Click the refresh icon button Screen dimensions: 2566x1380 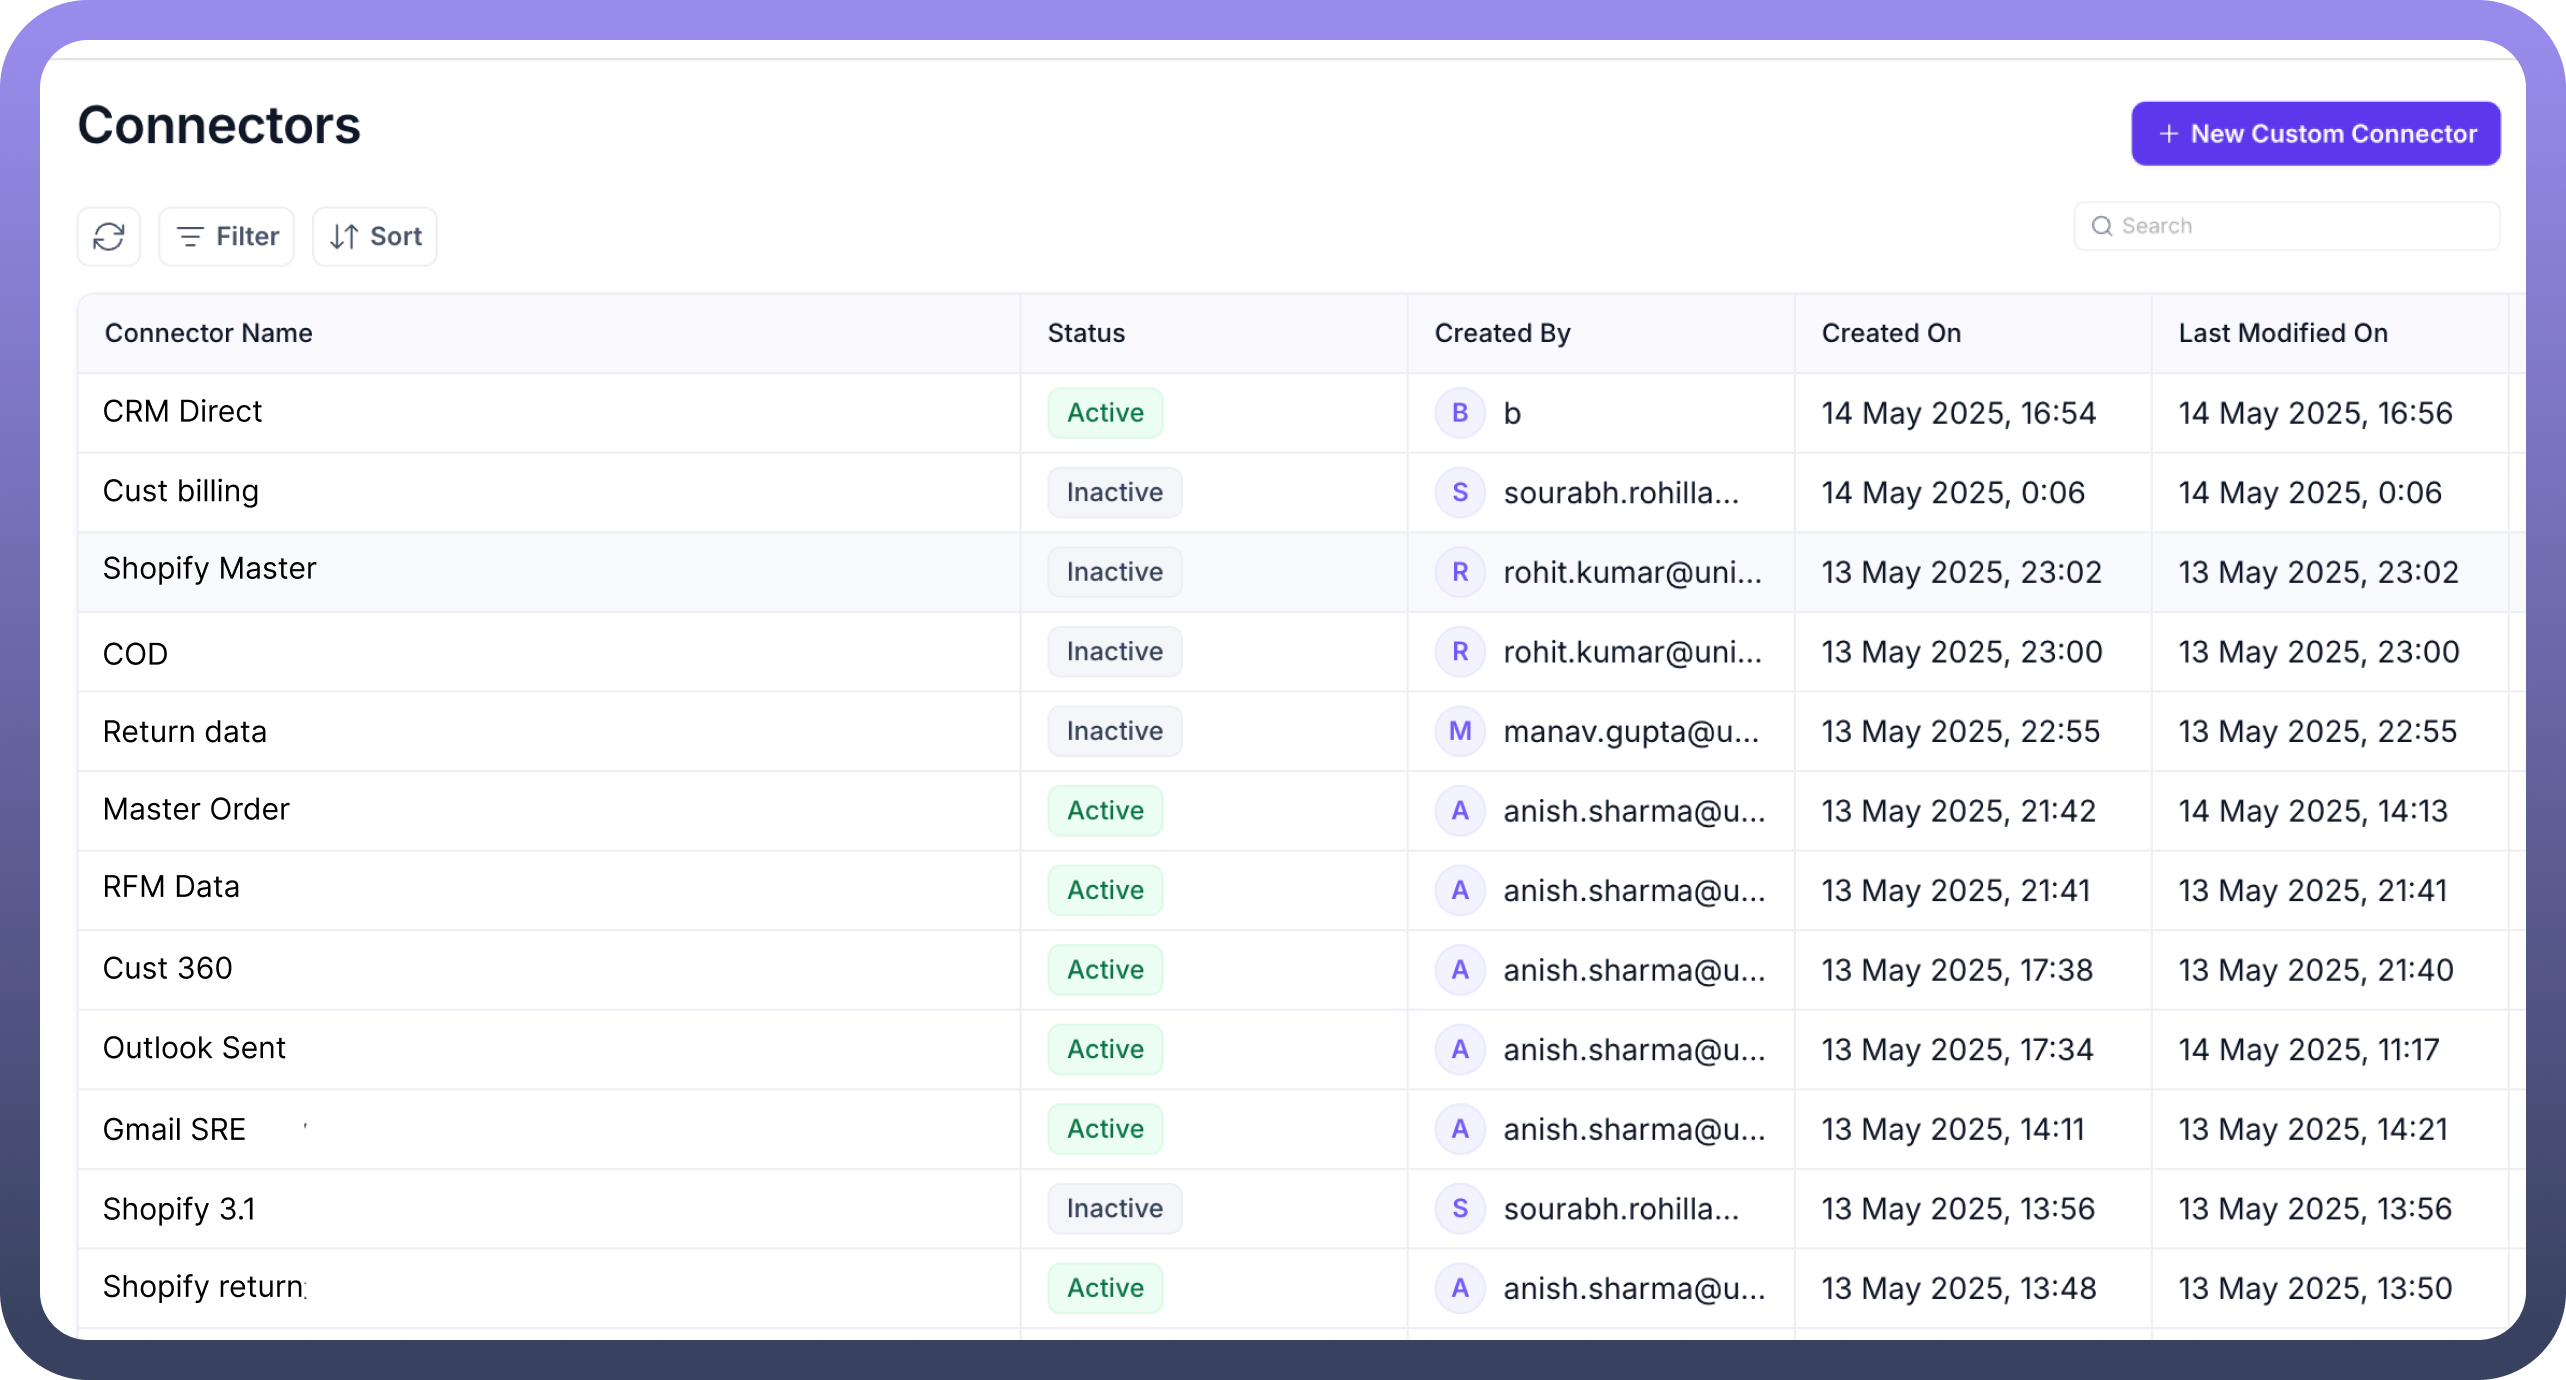point(109,237)
